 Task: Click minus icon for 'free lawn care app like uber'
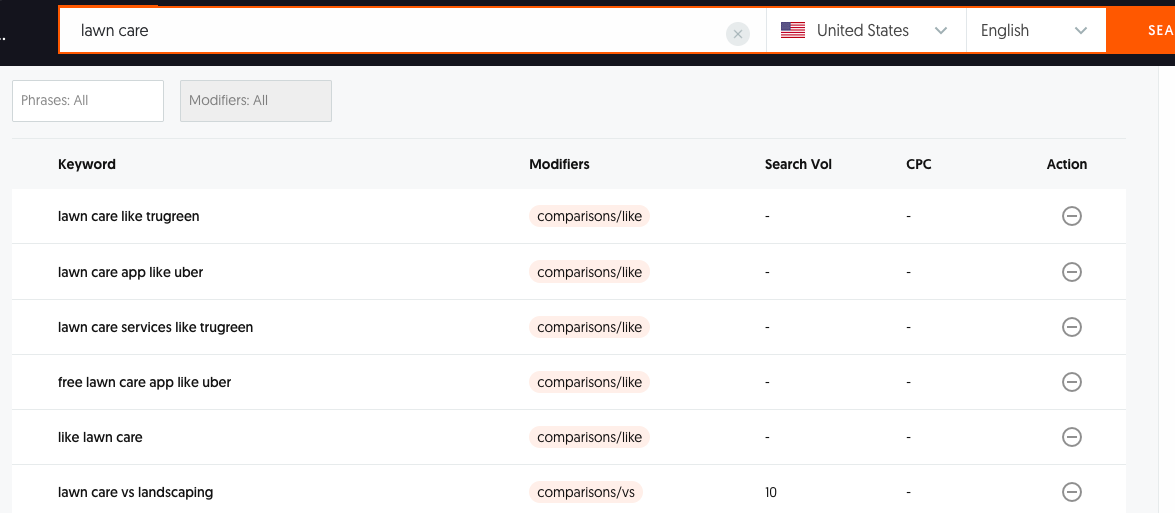click(1071, 382)
